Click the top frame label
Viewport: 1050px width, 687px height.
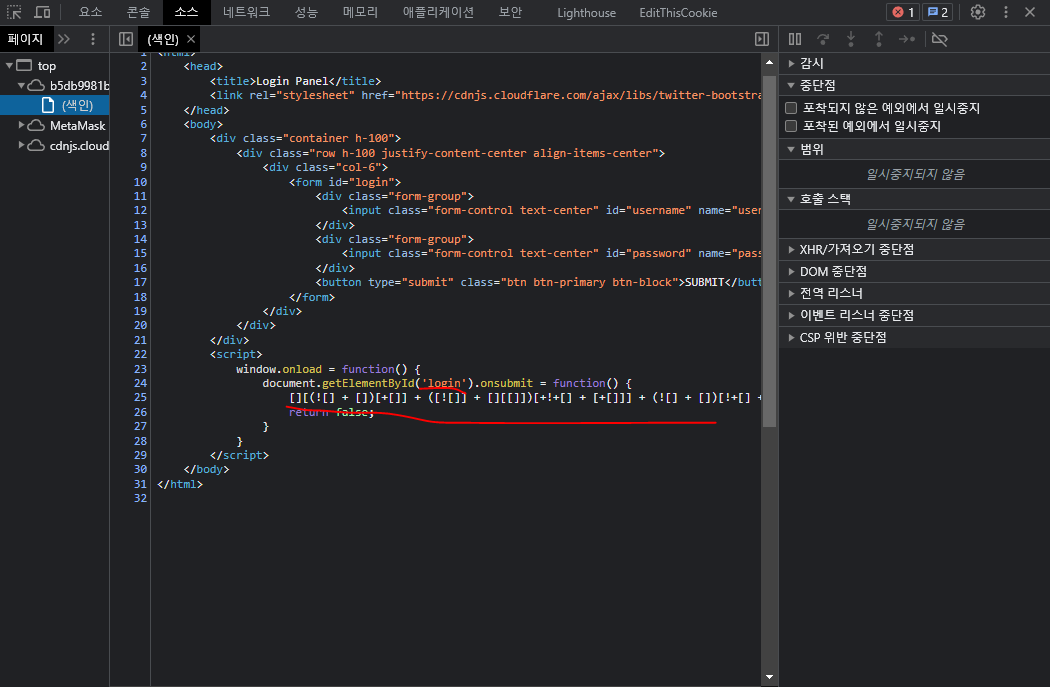click(47, 66)
